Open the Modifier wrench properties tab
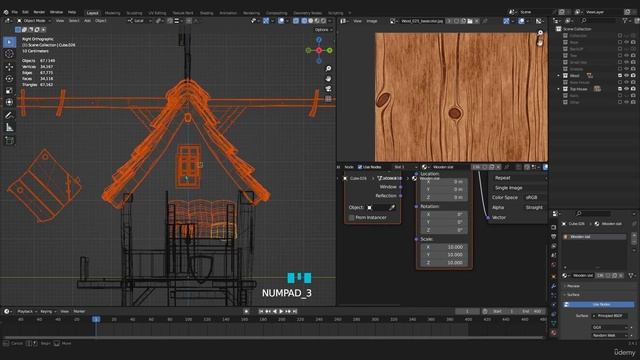Screen dimensions: 640x360 [x=554, y=286]
